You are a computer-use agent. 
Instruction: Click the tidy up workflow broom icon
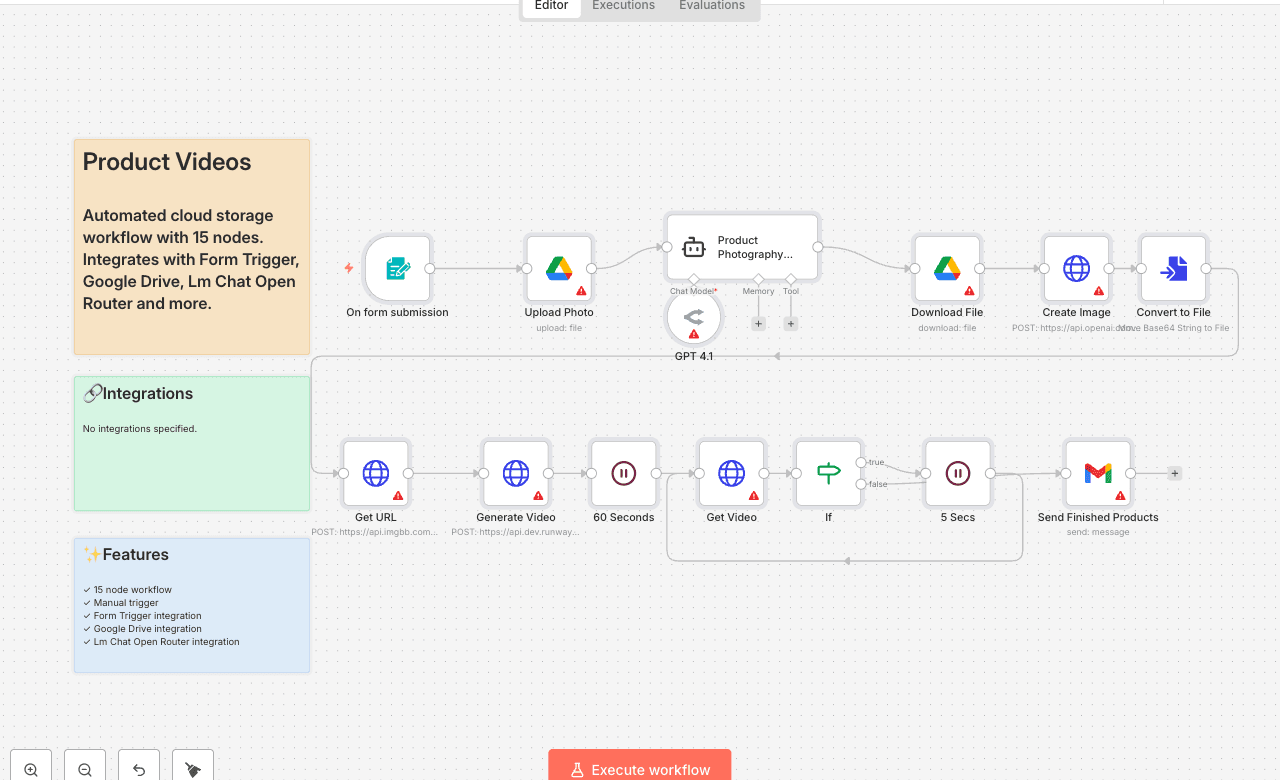pos(193,769)
